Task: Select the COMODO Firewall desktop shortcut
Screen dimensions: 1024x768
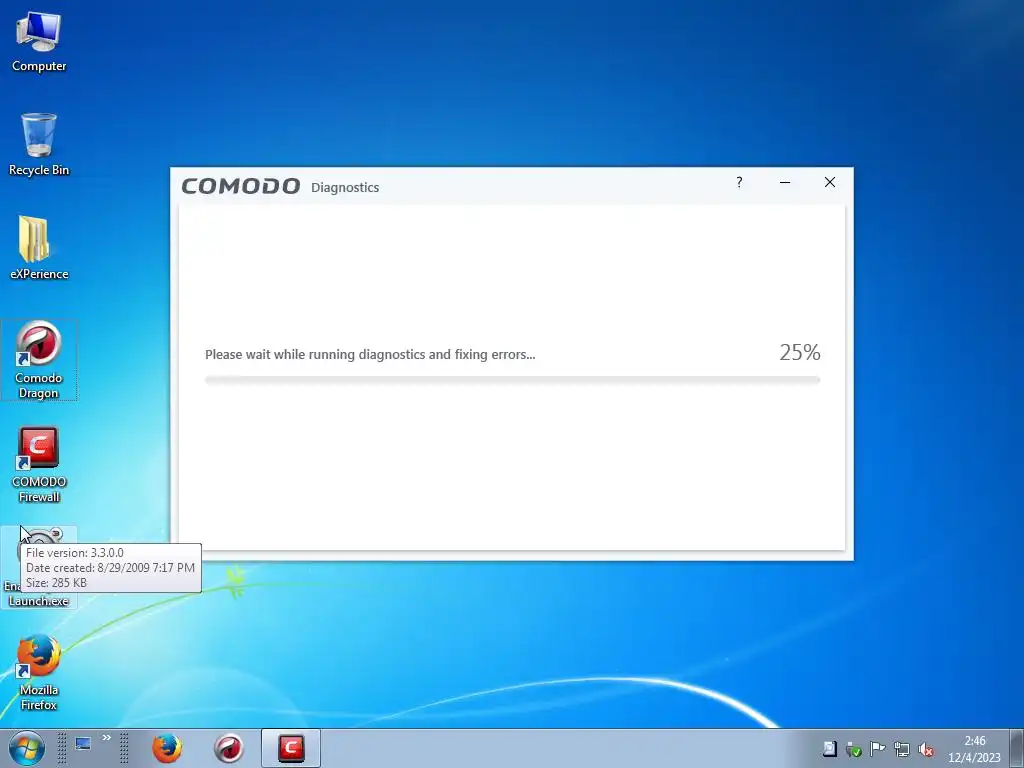Action: point(39,464)
